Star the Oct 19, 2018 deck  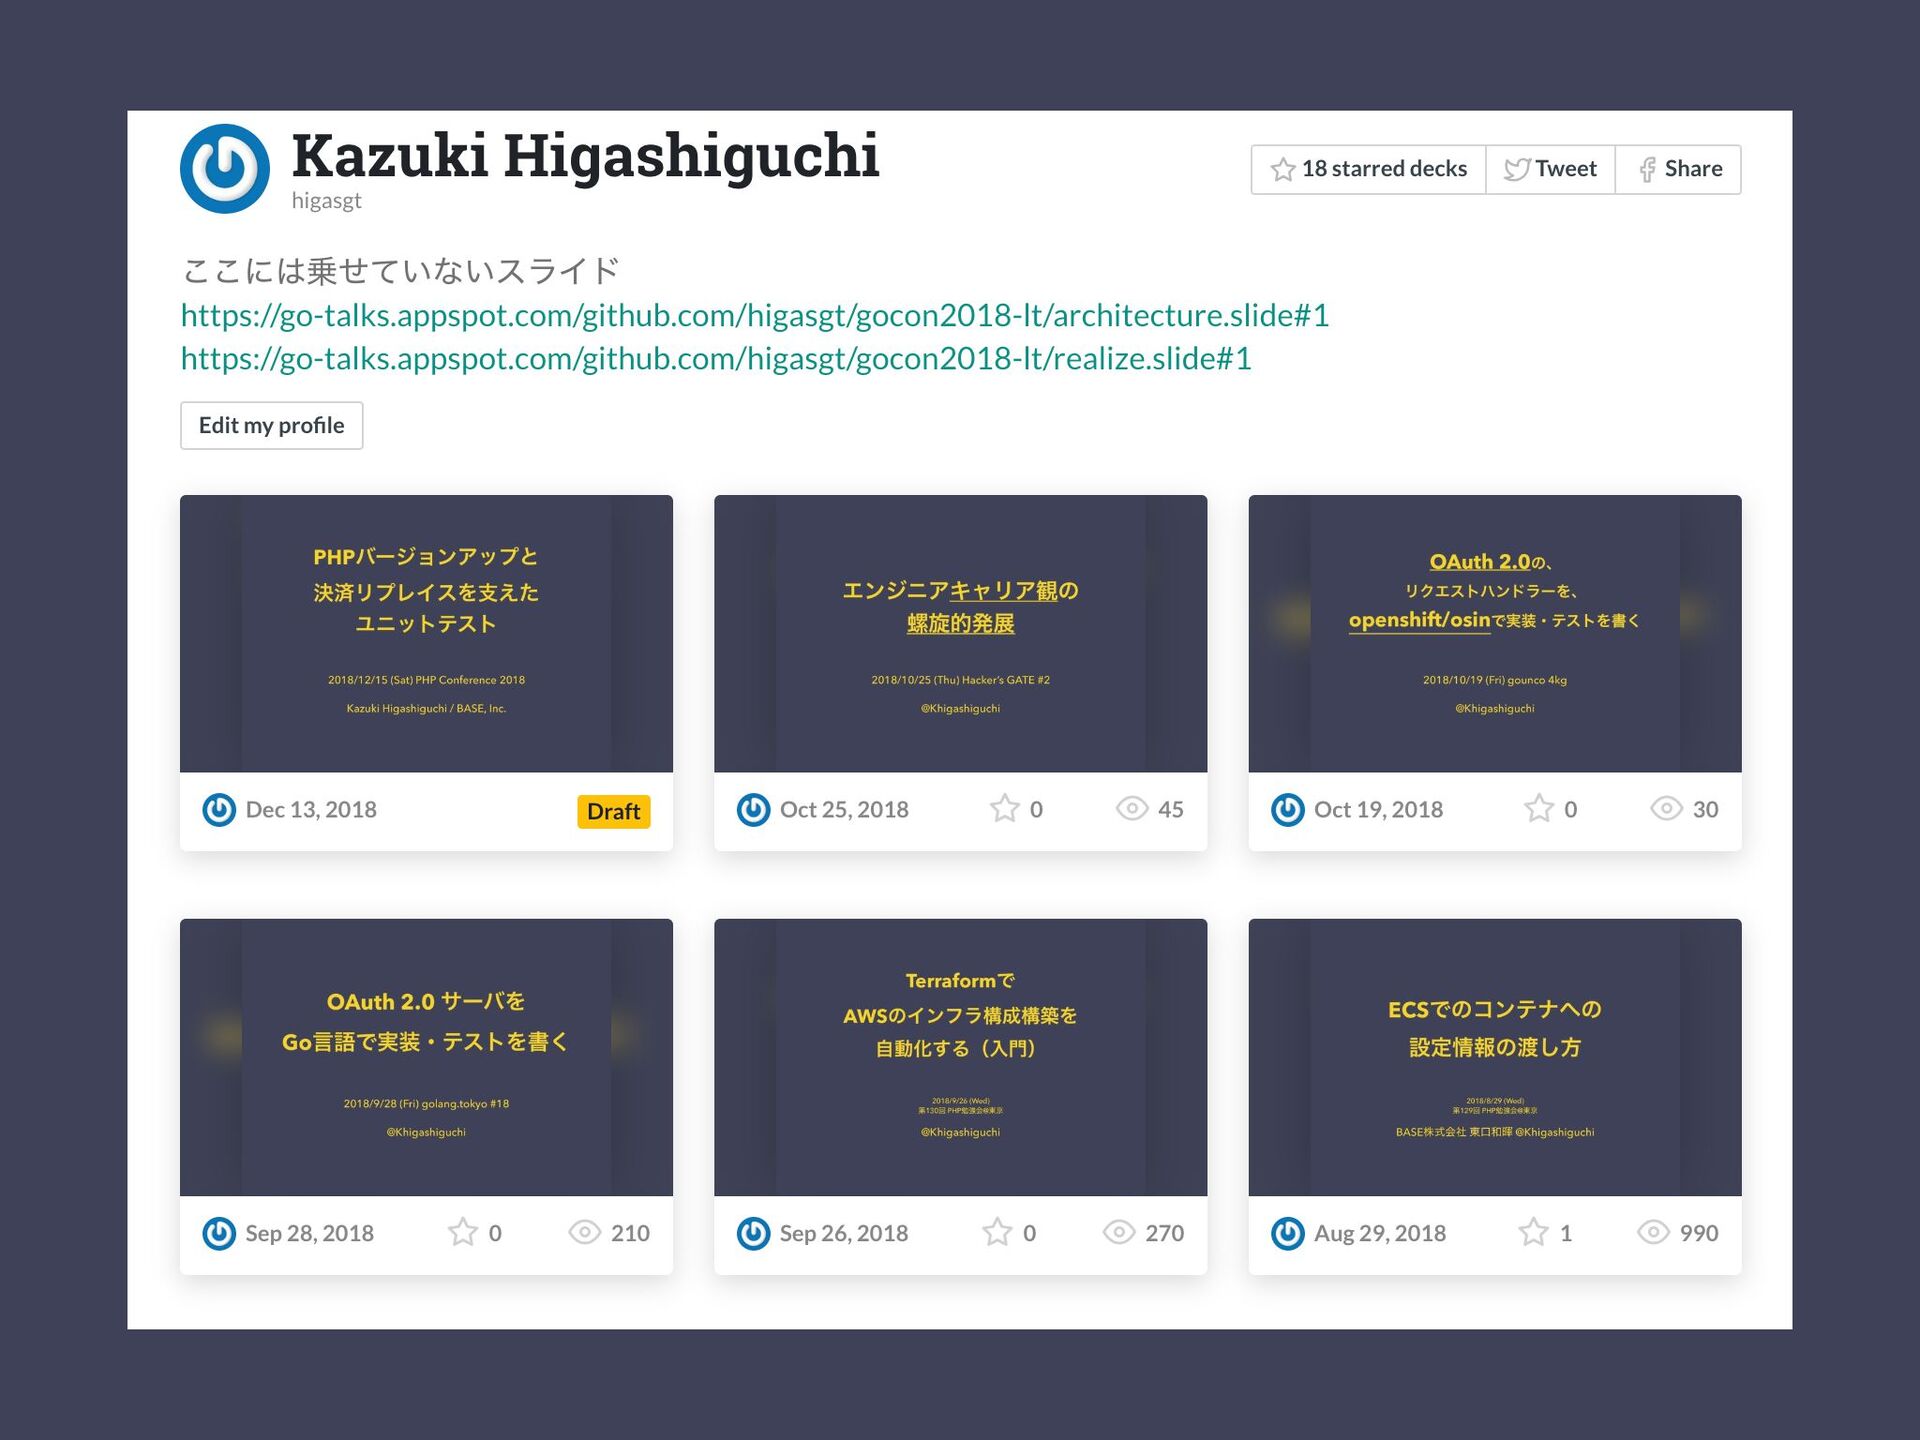pos(1539,808)
